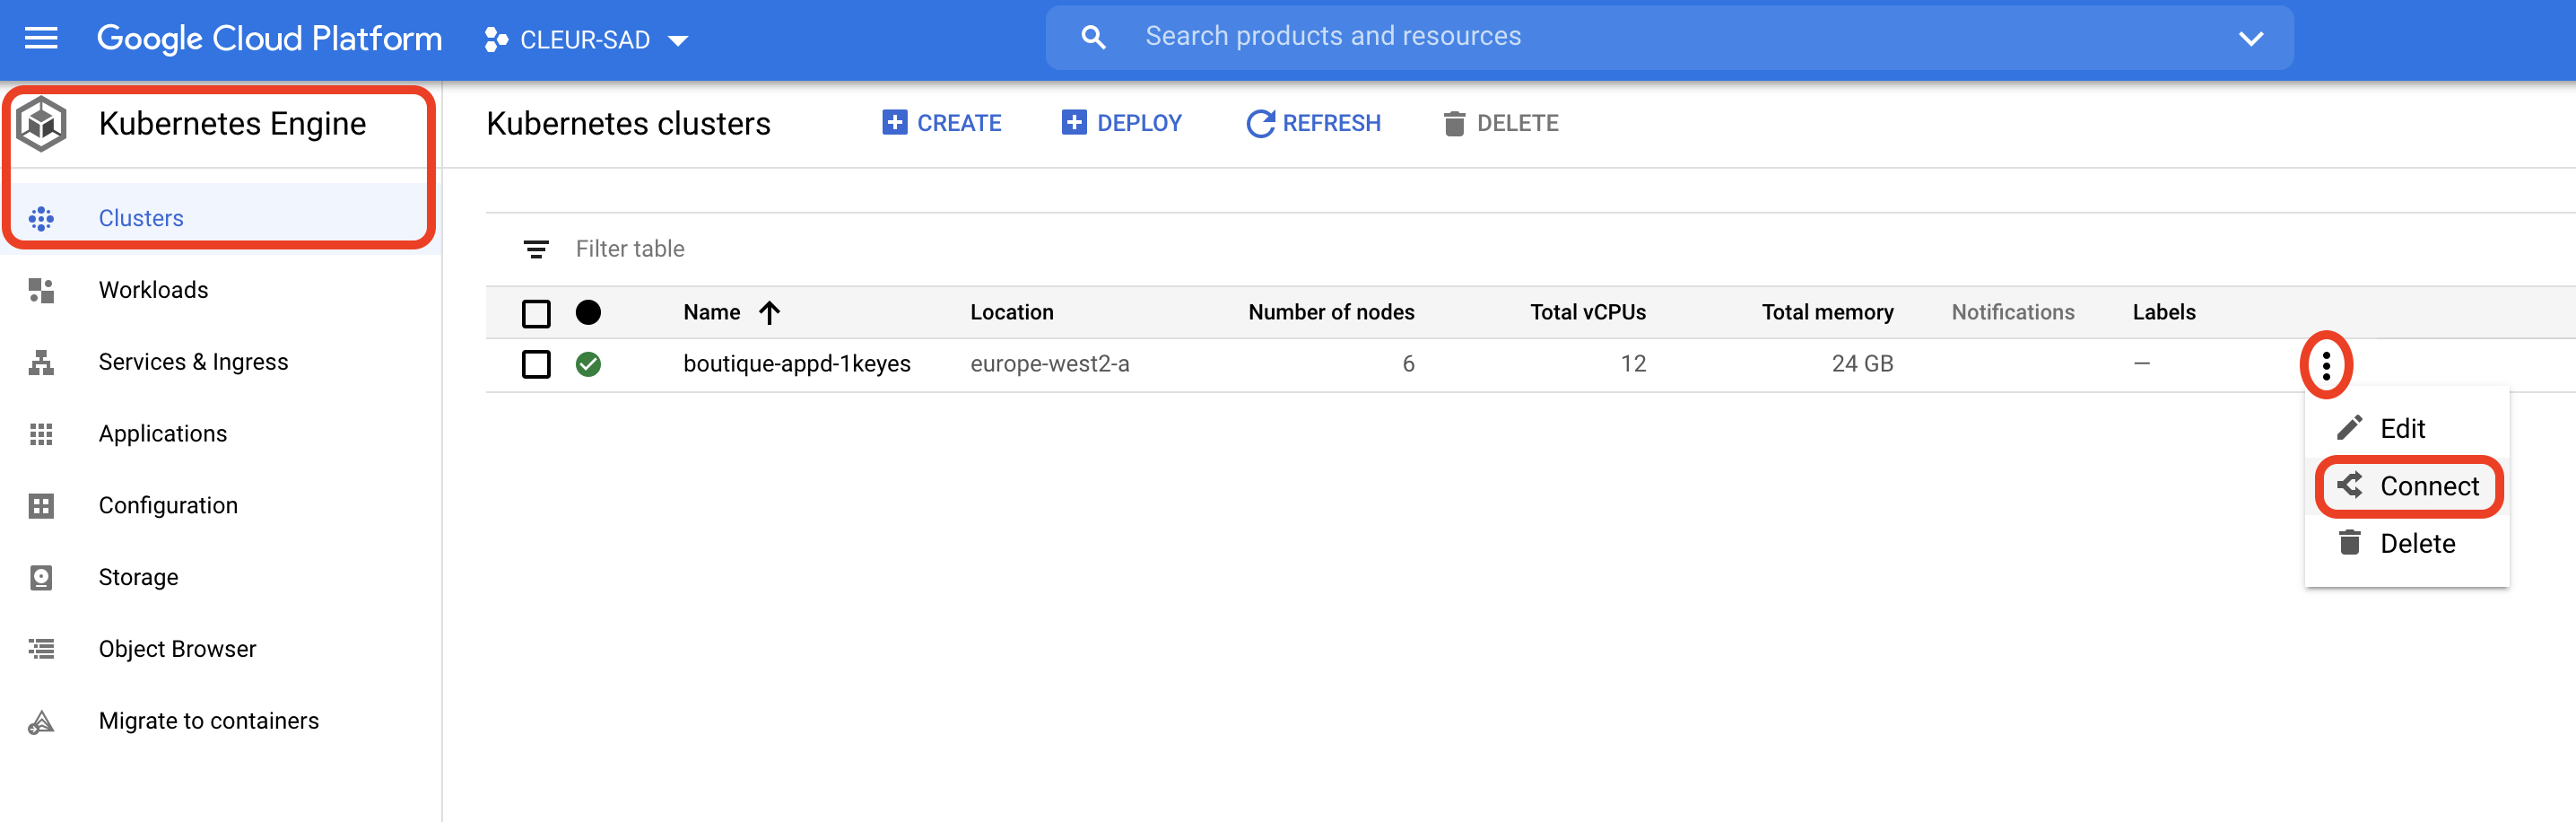
Task: Click the Connect share icon in menu
Action: [2349, 485]
